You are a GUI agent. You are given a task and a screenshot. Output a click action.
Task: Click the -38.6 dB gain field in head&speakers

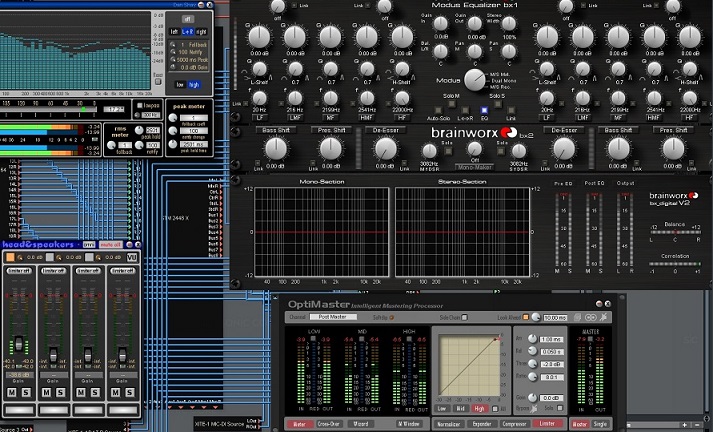pyautogui.click(x=19, y=375)
